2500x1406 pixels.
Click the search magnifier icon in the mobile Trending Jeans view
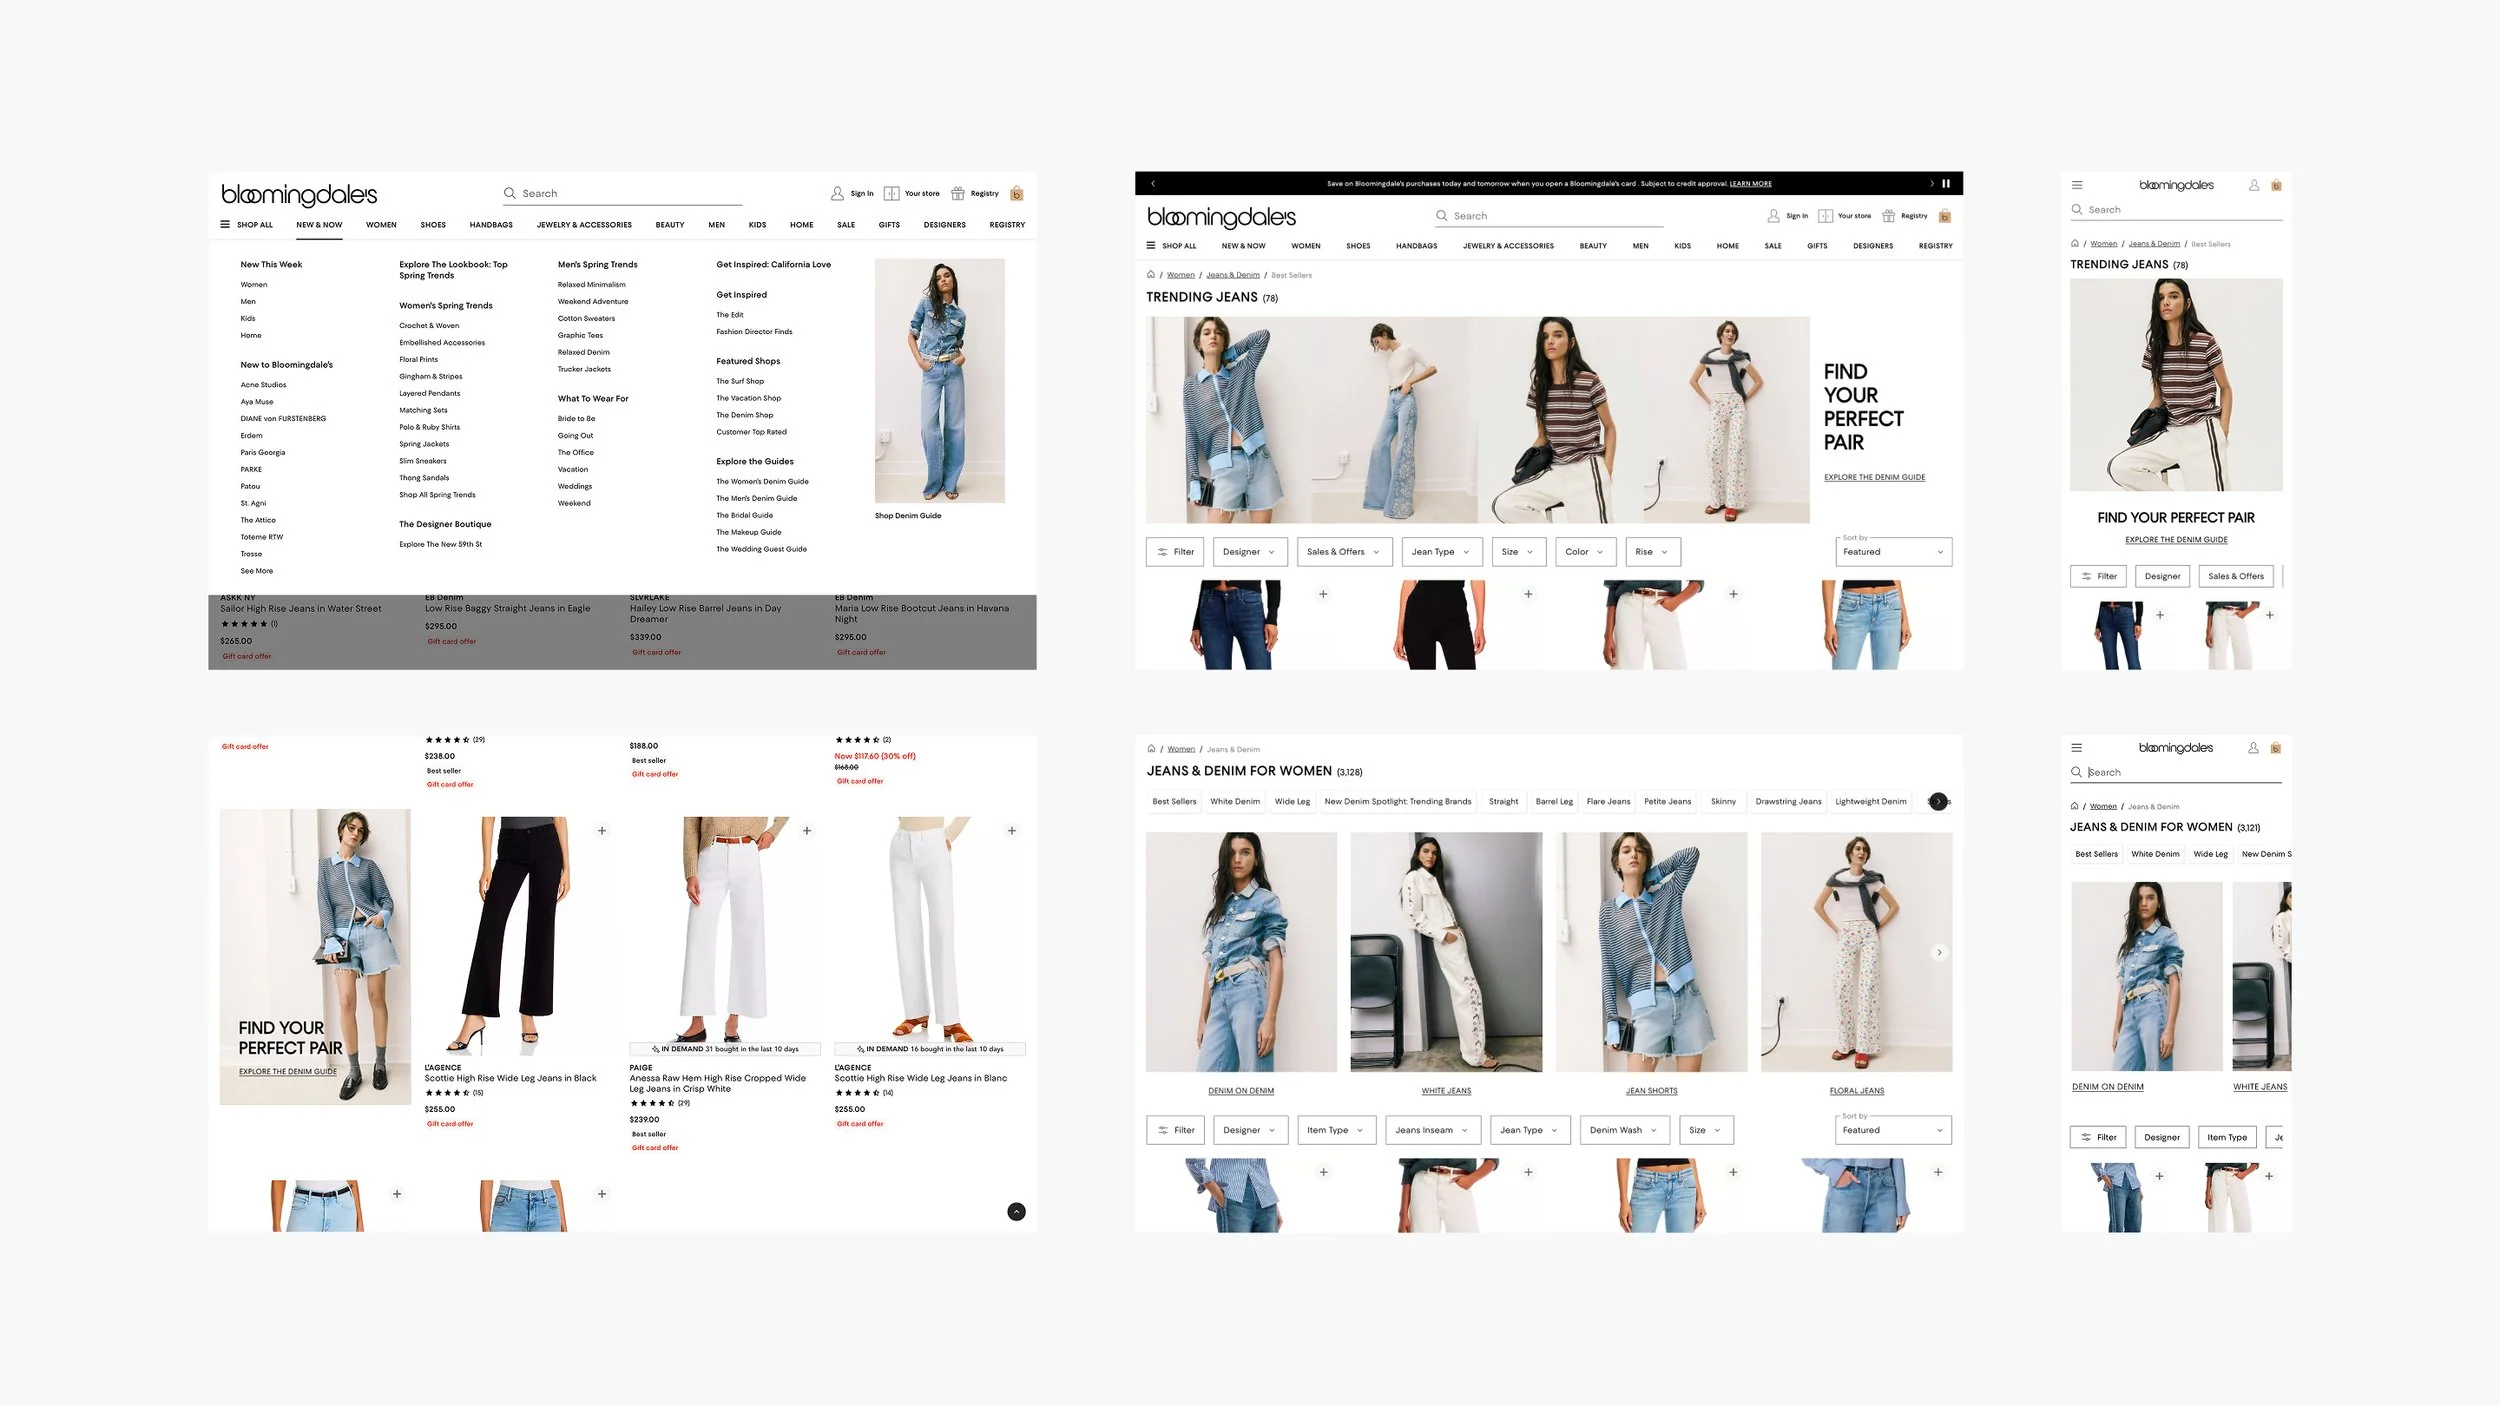pos(2077,210)
